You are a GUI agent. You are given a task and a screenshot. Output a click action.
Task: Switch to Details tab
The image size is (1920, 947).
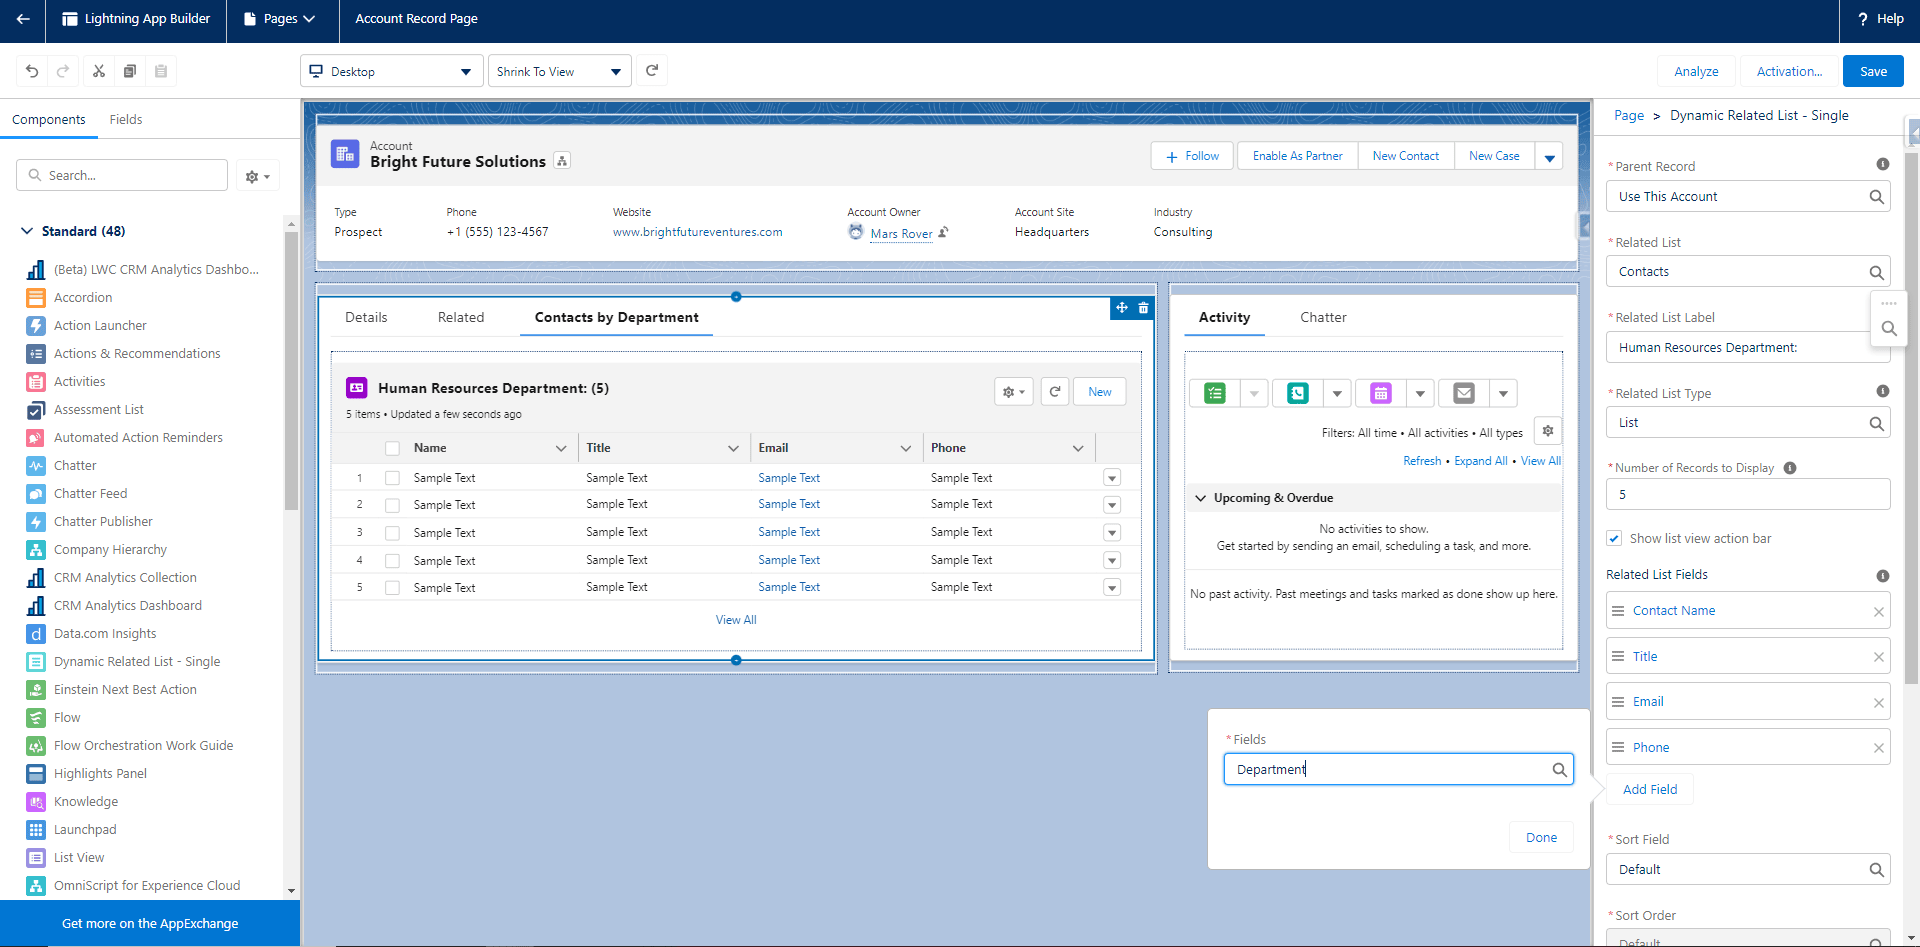(x=366, y=318)
